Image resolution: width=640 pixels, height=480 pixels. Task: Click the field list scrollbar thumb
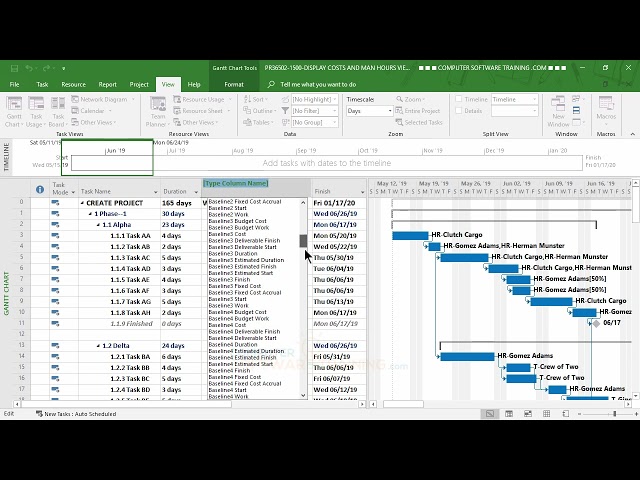coord(303,241)
